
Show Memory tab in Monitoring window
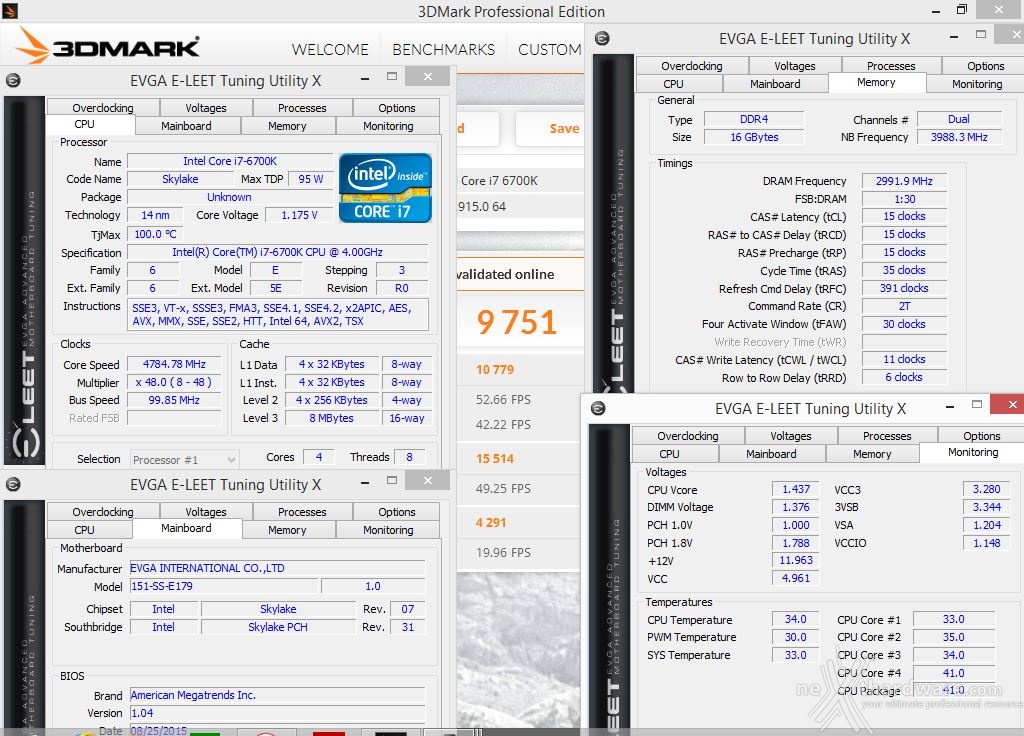872,454
